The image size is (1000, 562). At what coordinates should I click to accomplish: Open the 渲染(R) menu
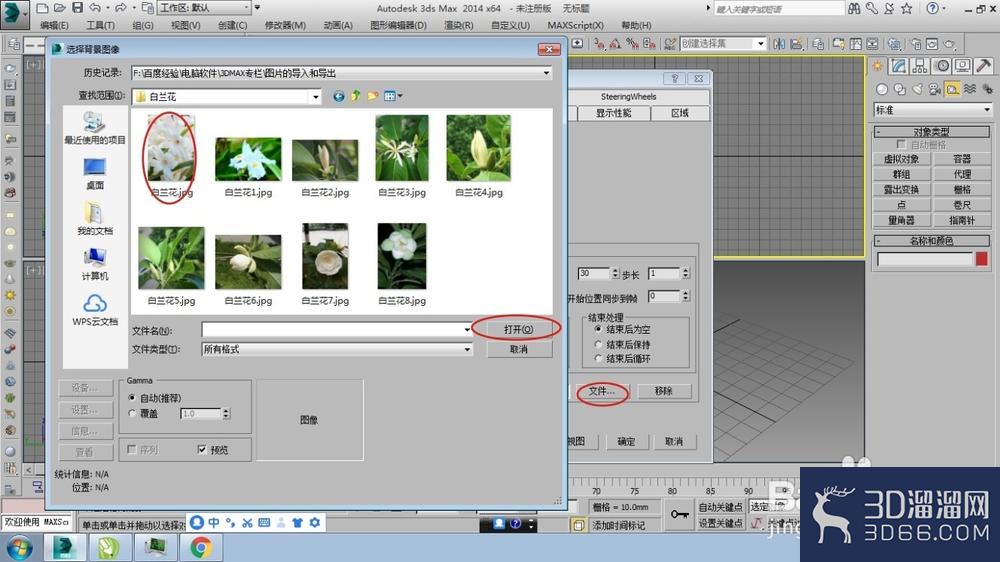tap(459, 25)
